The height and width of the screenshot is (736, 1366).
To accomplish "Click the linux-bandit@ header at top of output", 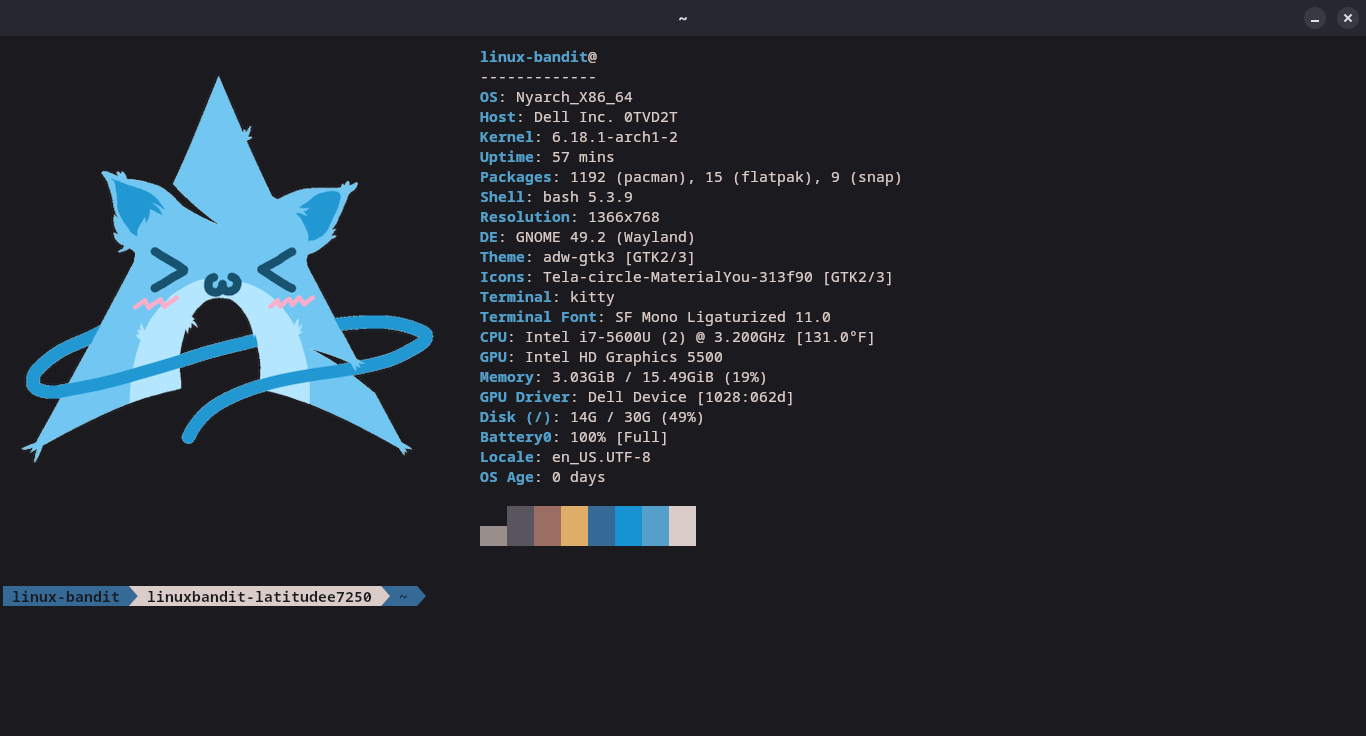I will (538, 57).
